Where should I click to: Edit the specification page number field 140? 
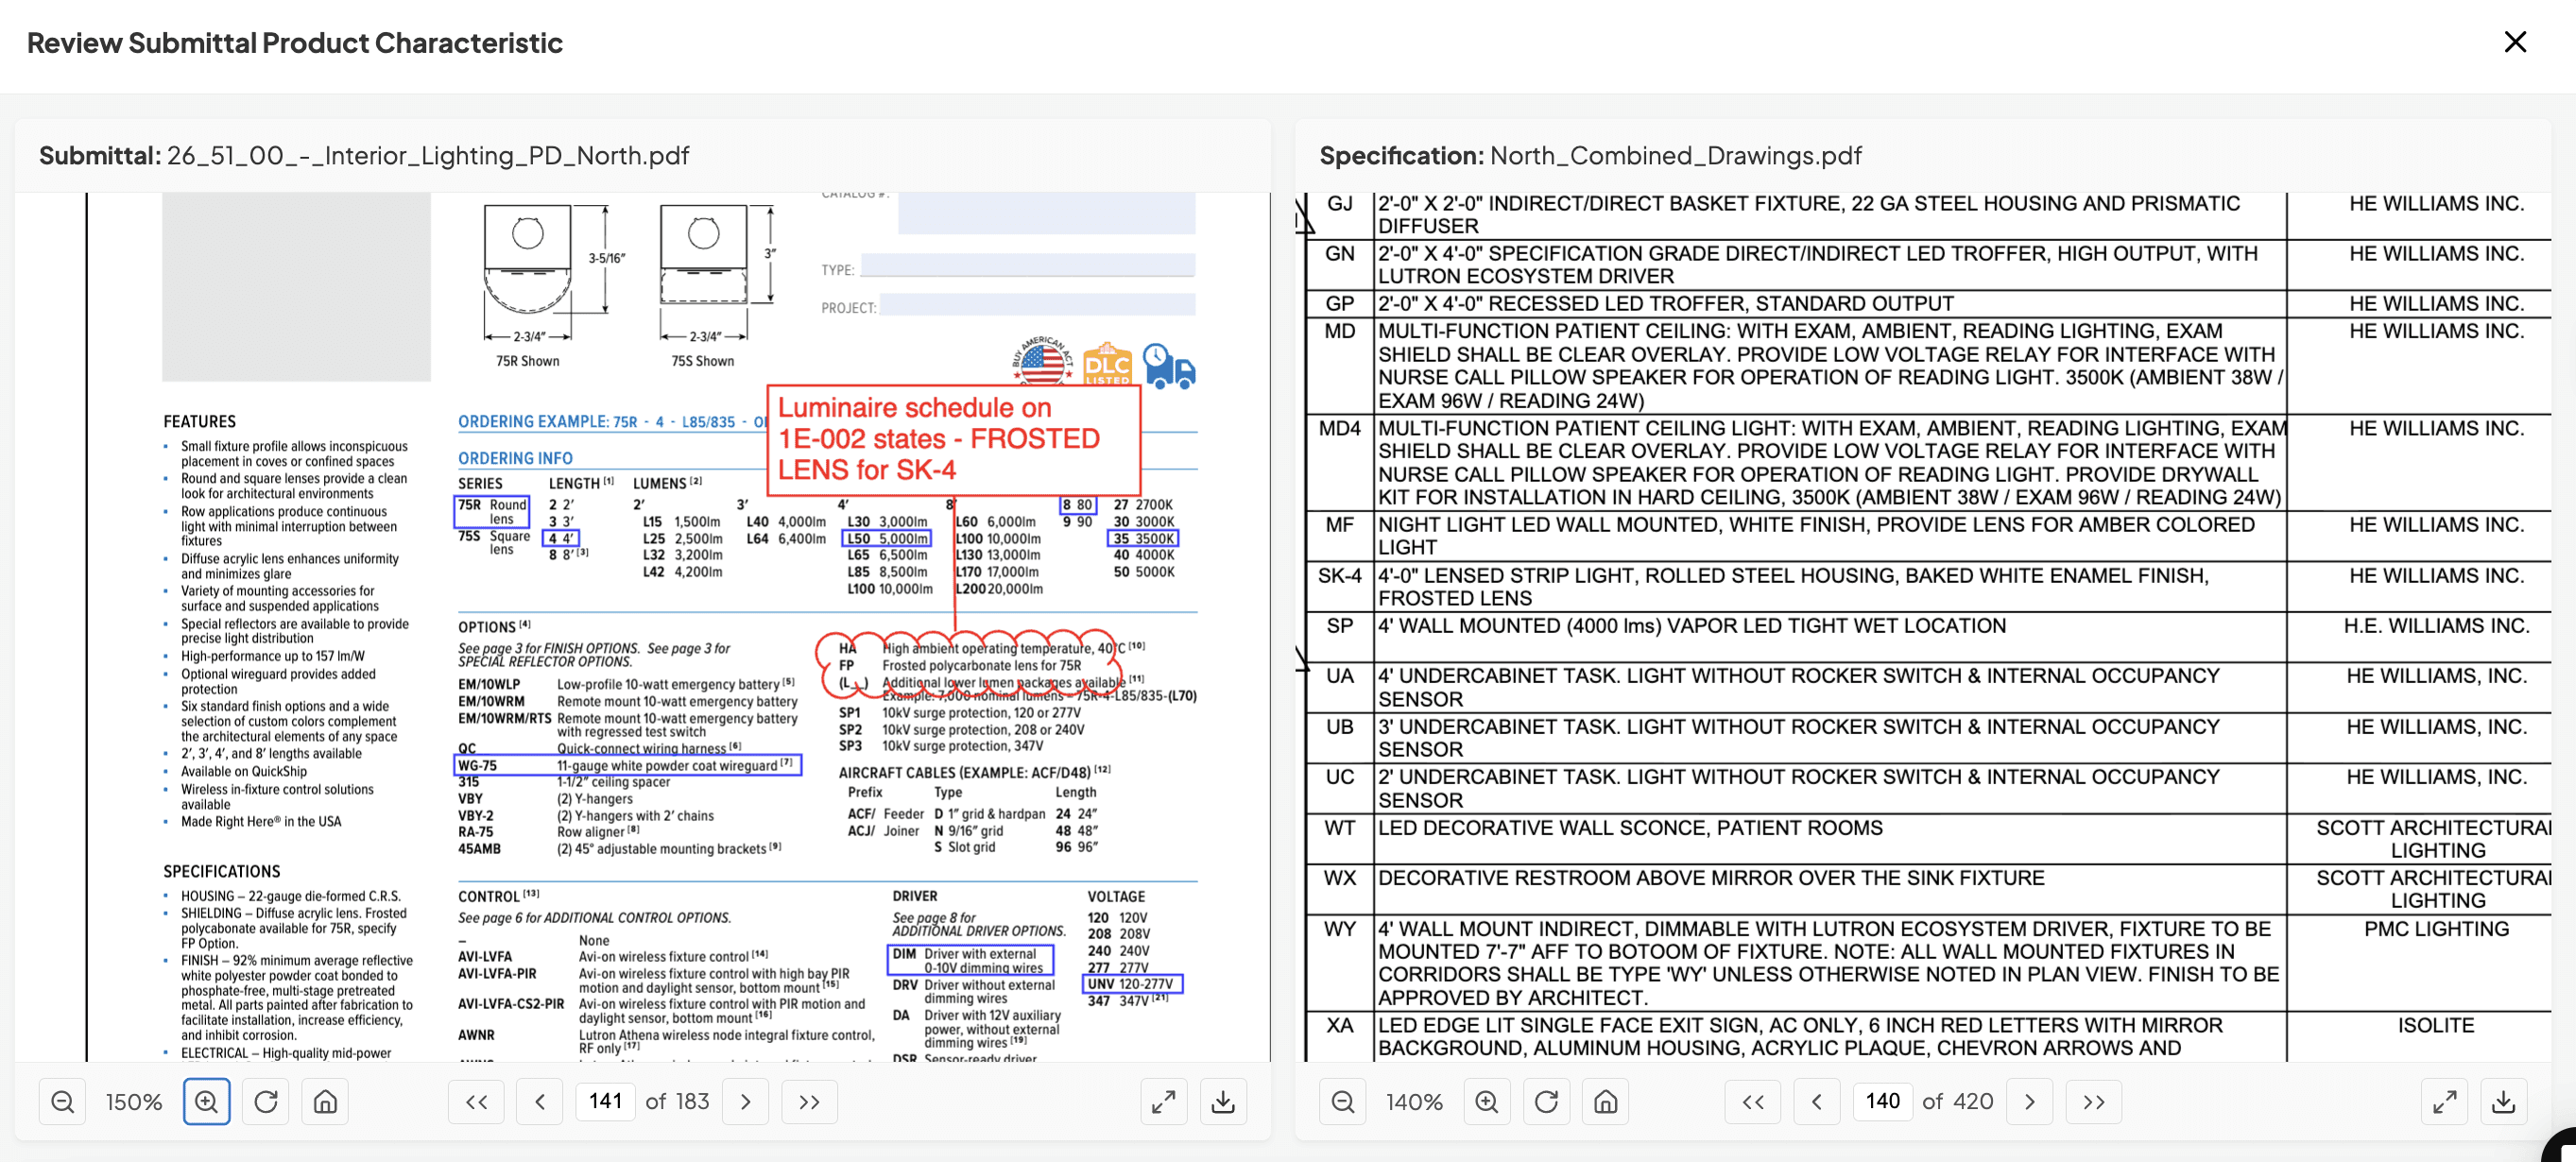pos(1882,1101)
